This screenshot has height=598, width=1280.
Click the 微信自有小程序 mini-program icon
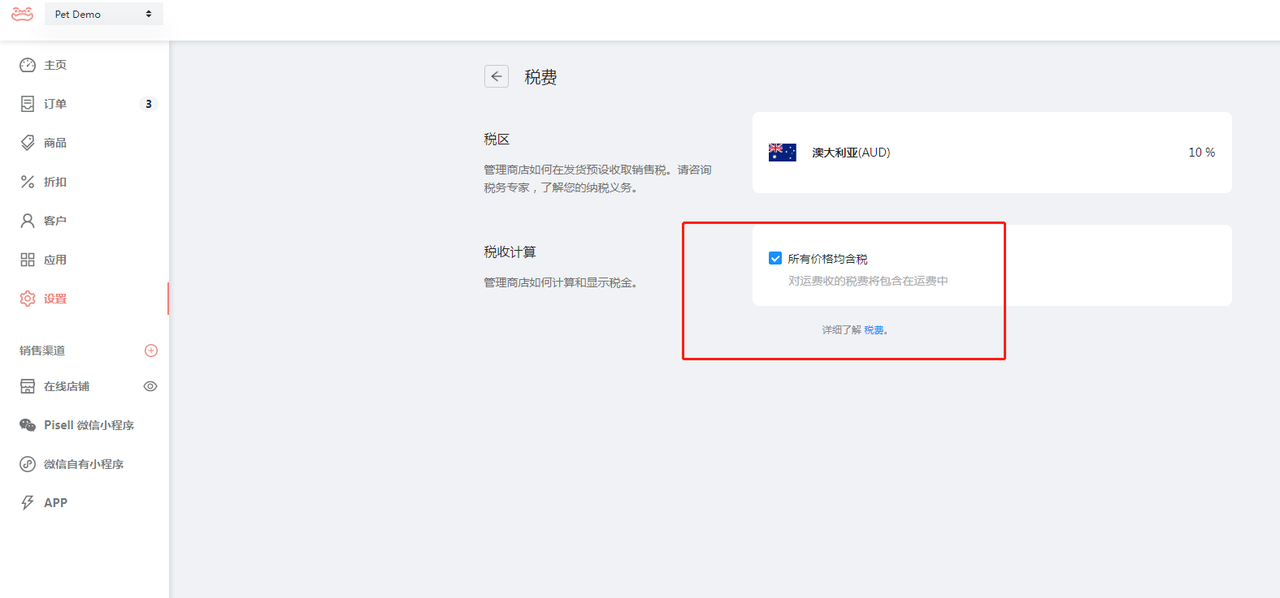(28, 464)
